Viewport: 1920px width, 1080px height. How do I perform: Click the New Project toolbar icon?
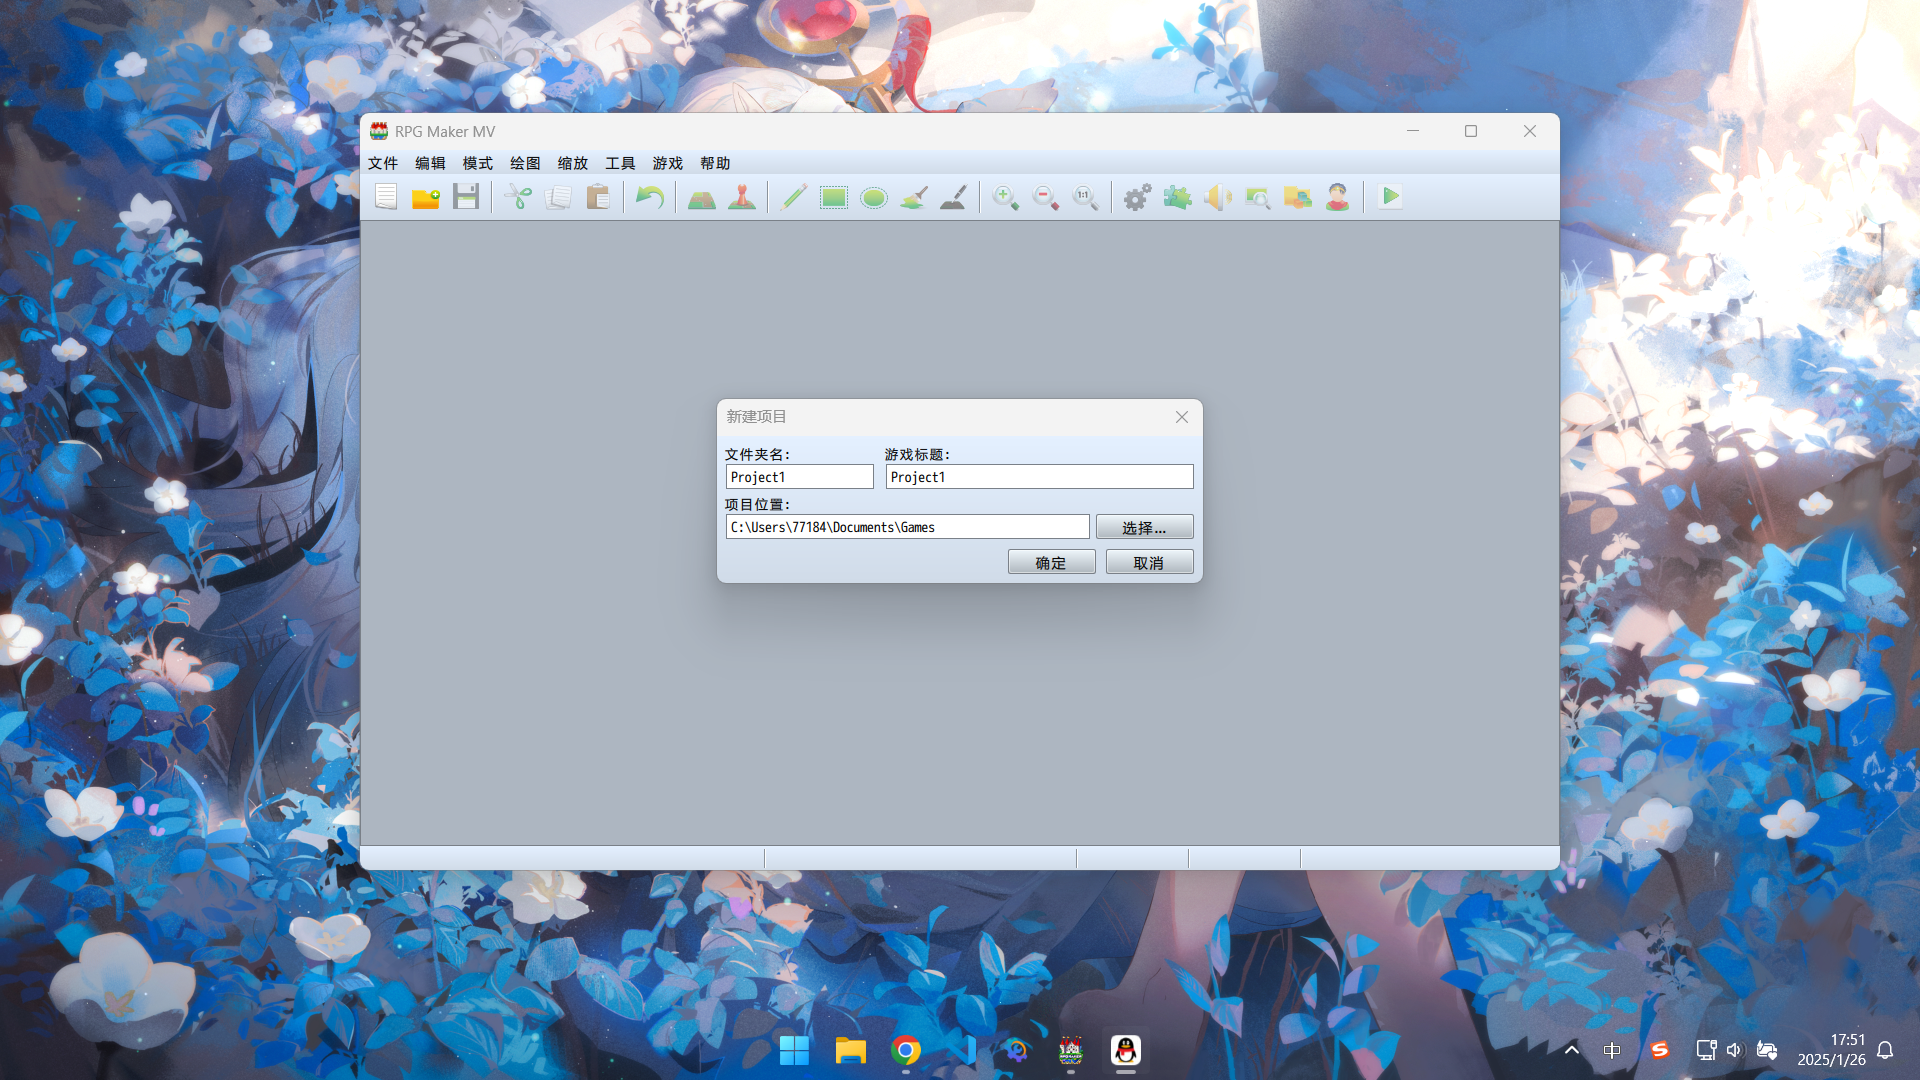[386, 197]
